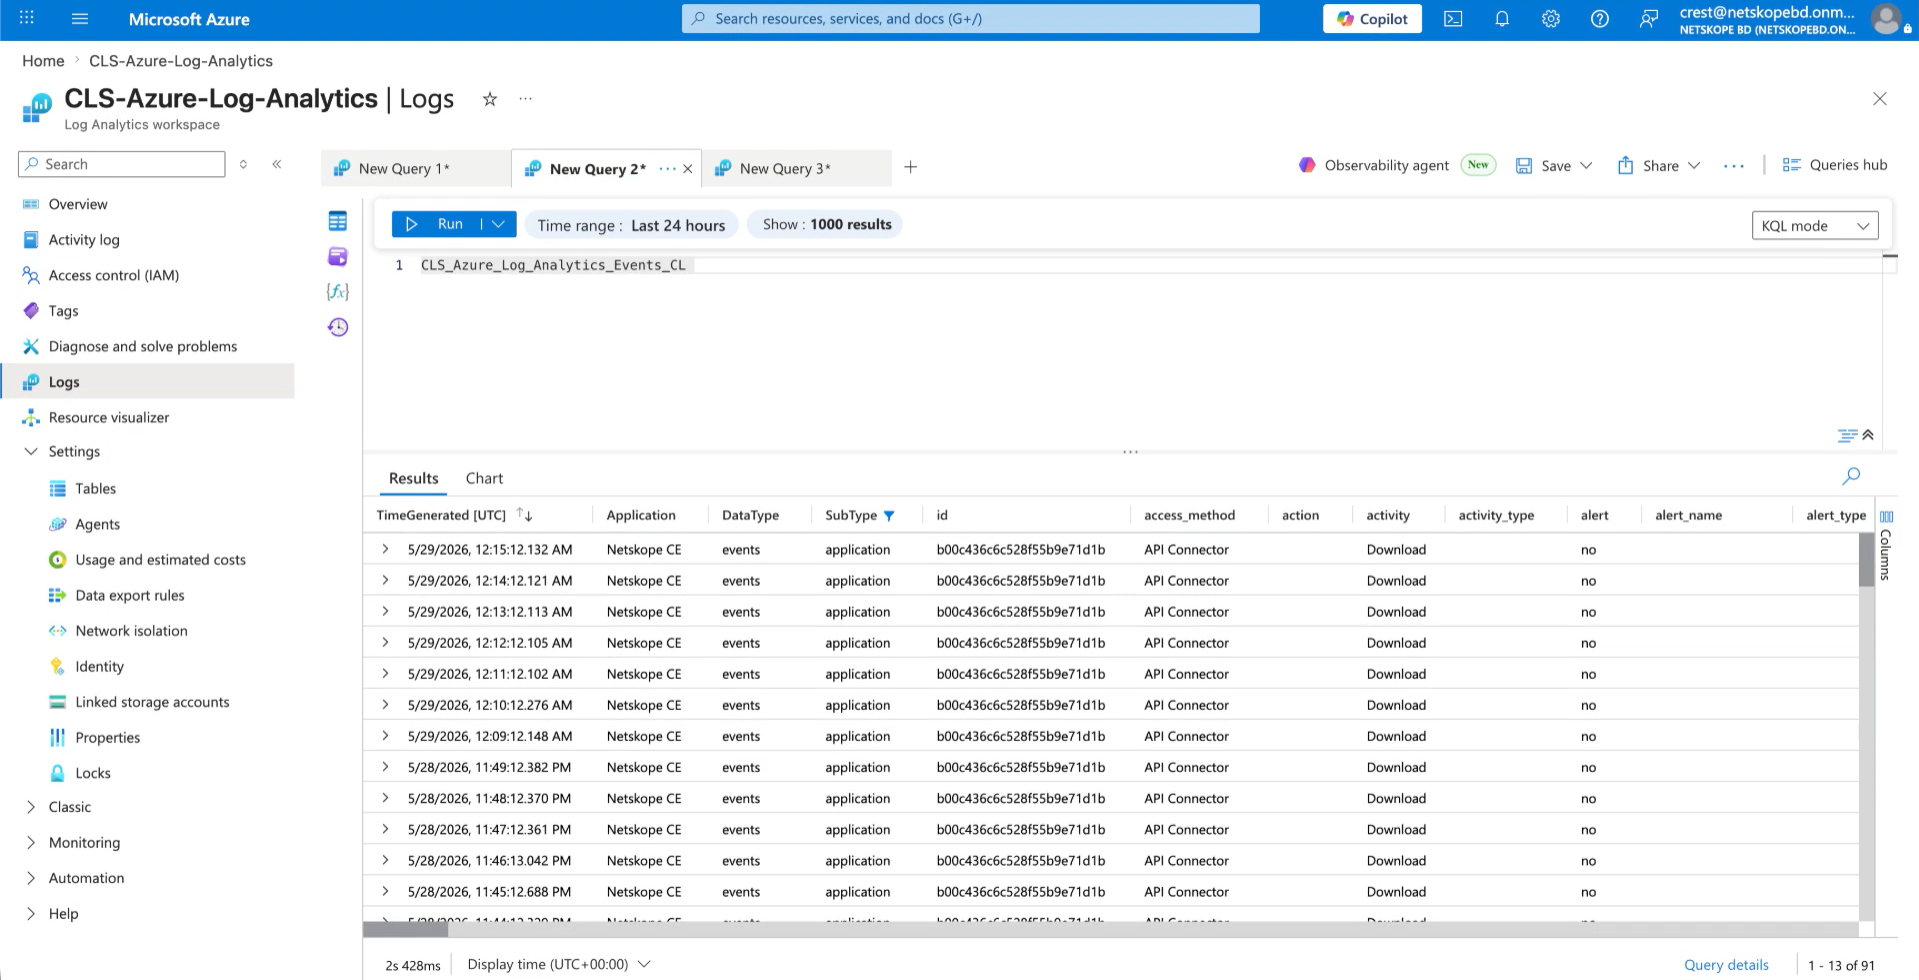Screen dimensions: 1919x980
Task: Expand the Help sidebar section
Action: [x=31, y=914]
